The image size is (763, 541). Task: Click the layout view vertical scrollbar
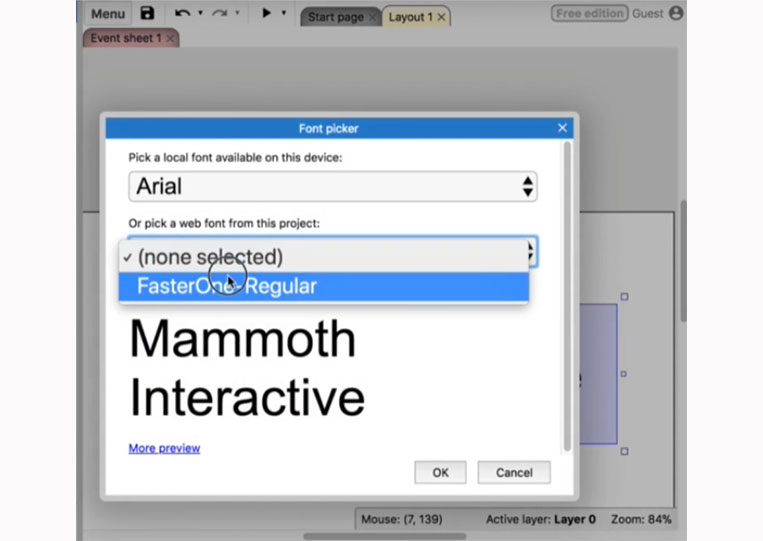pos(683,260)
